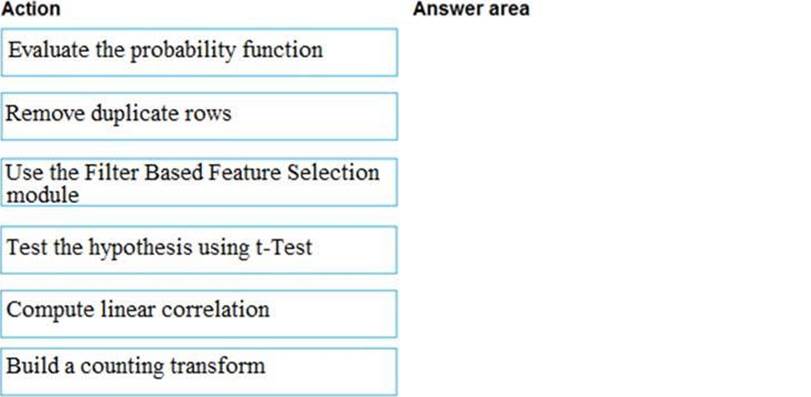Select the 'Evaluate the probability function' action
The height and width of the screenshot is (397, 811).
(199, 52)
